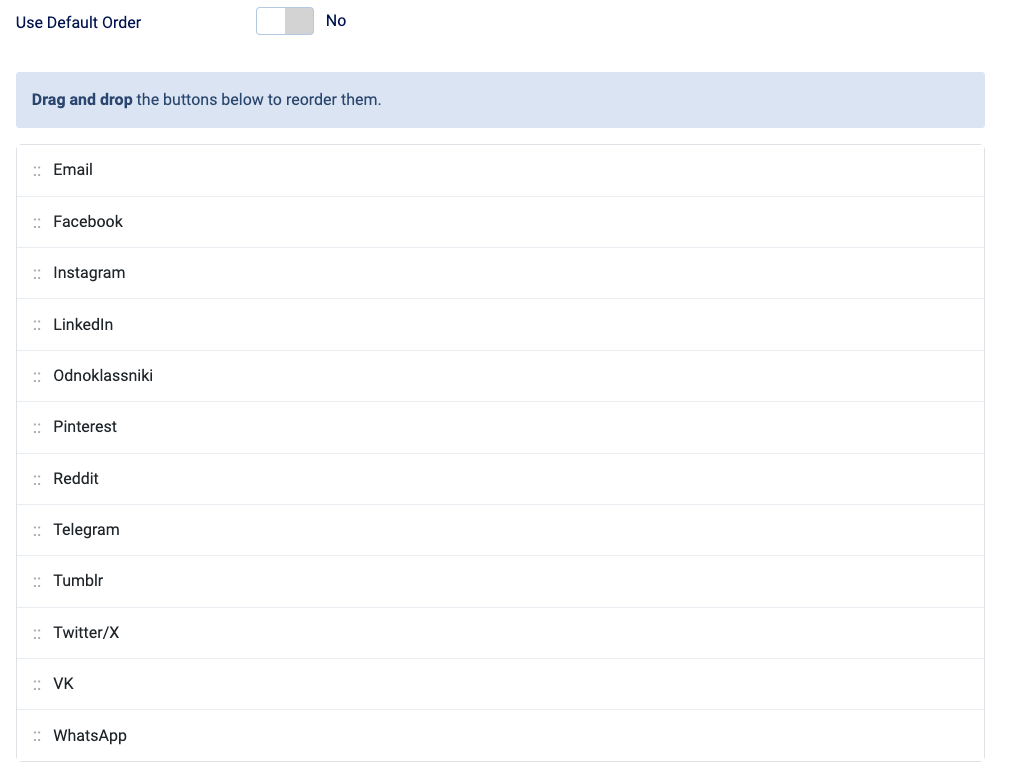Click the drag handle beside Email
This screenshot has height=780, width=1009.
(37, 171)
